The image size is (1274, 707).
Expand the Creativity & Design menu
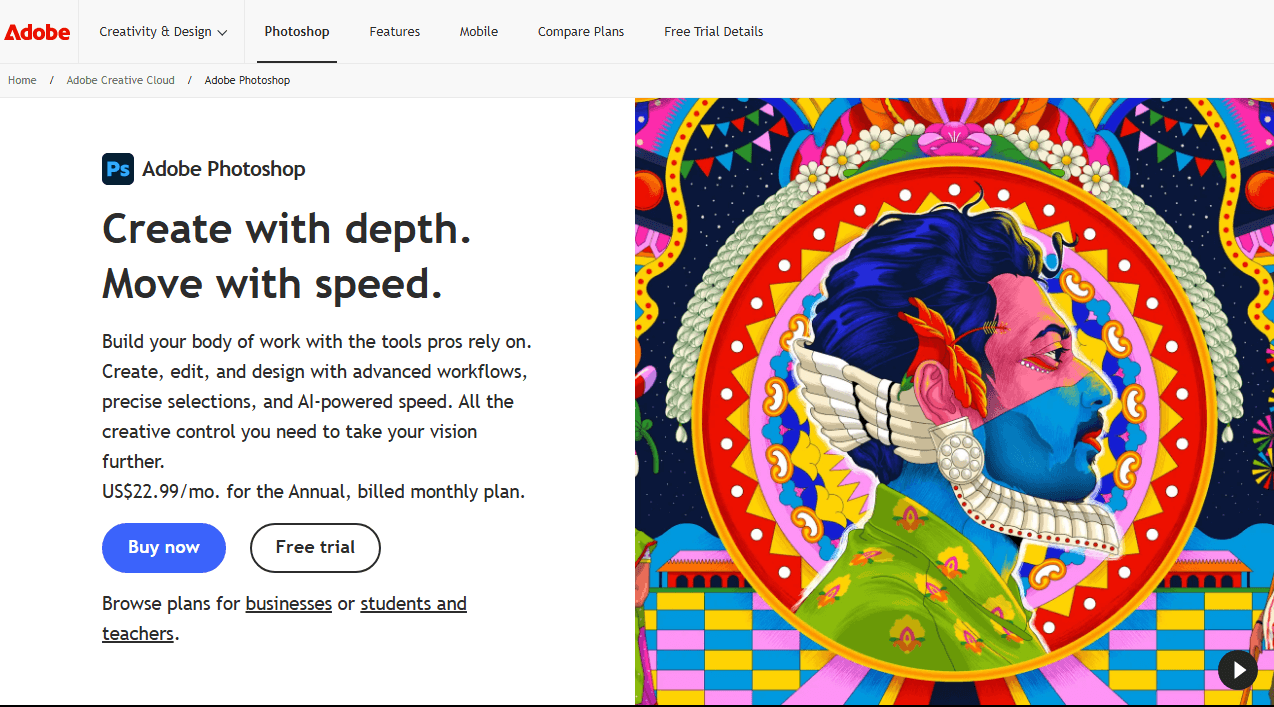(163, 32)
